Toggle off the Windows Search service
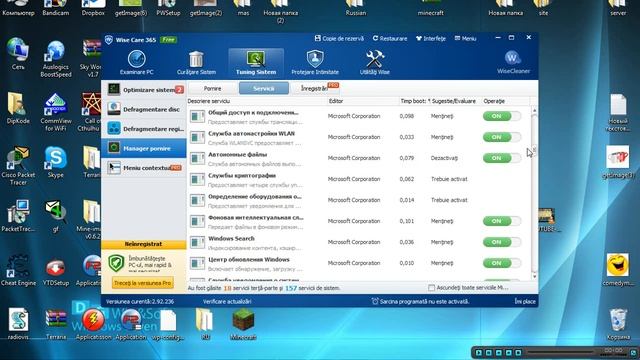640x360 pixels. coord(502,242)
